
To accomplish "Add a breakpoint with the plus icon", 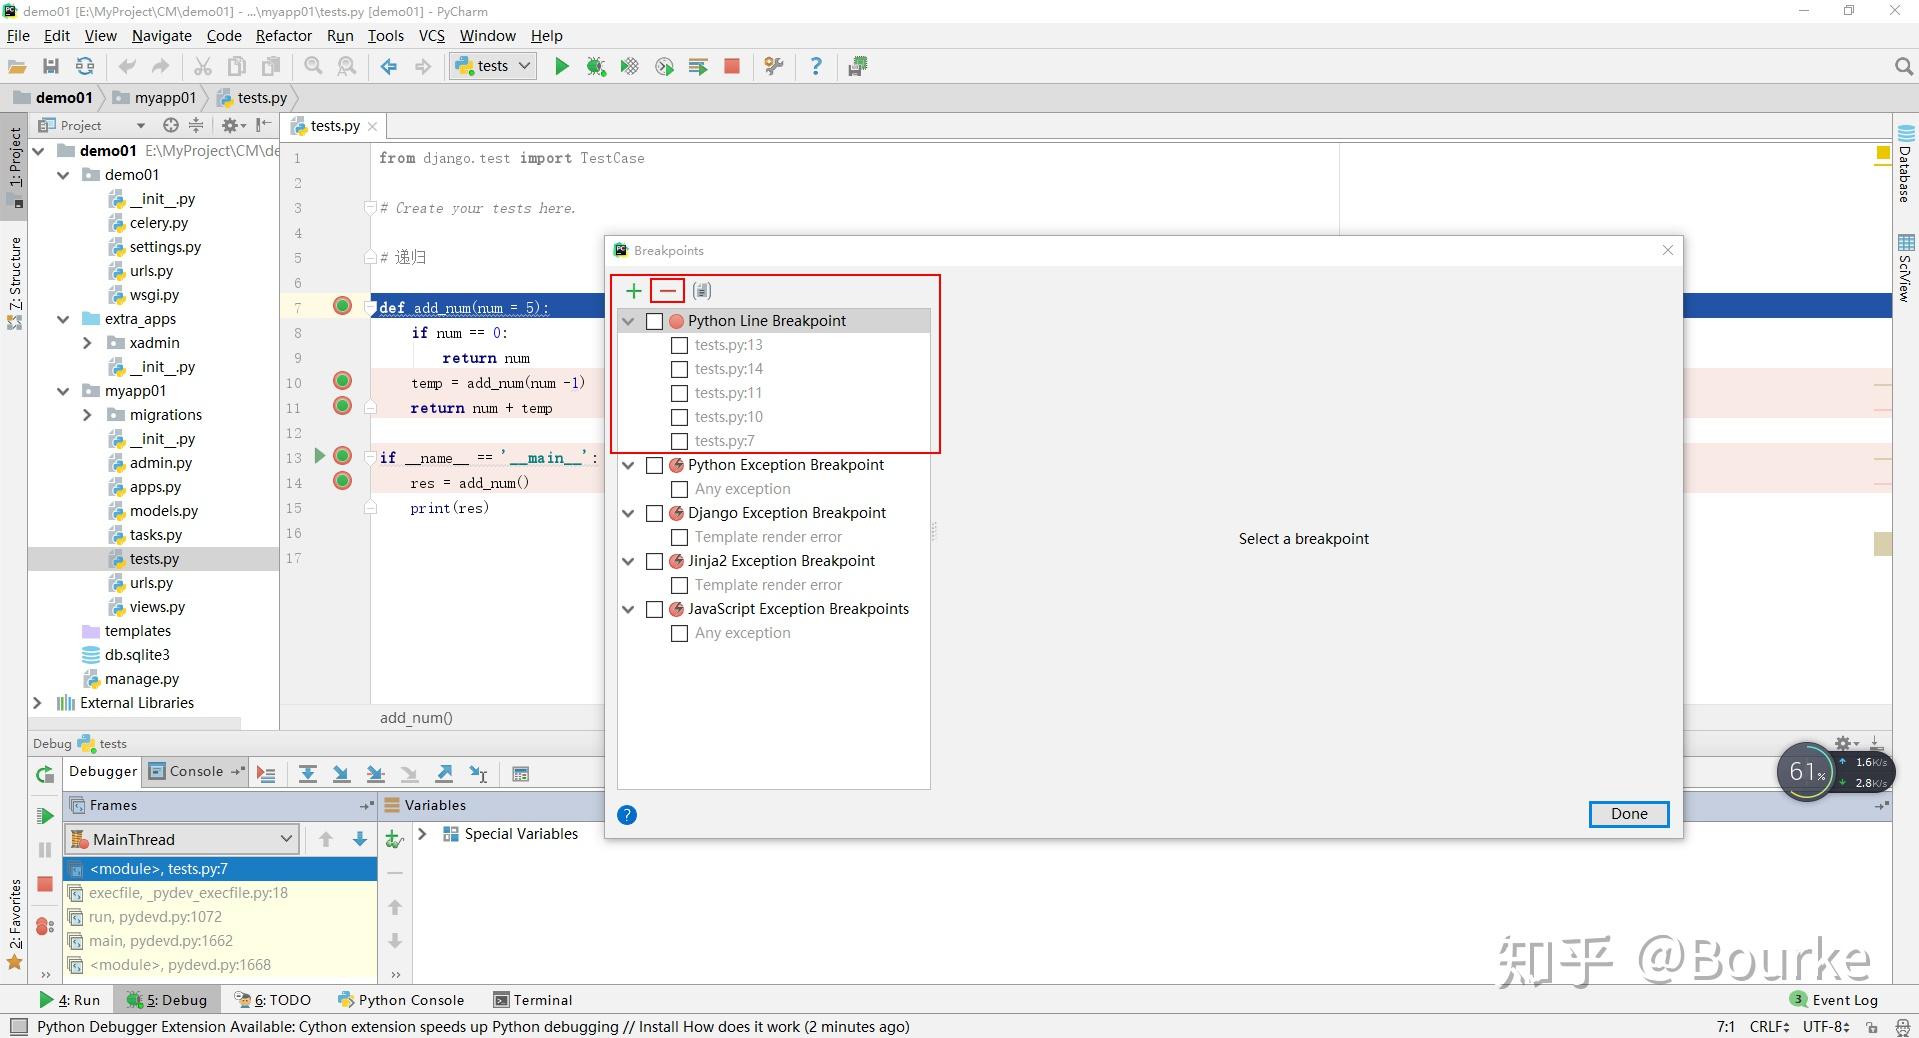I will (634, 291).
